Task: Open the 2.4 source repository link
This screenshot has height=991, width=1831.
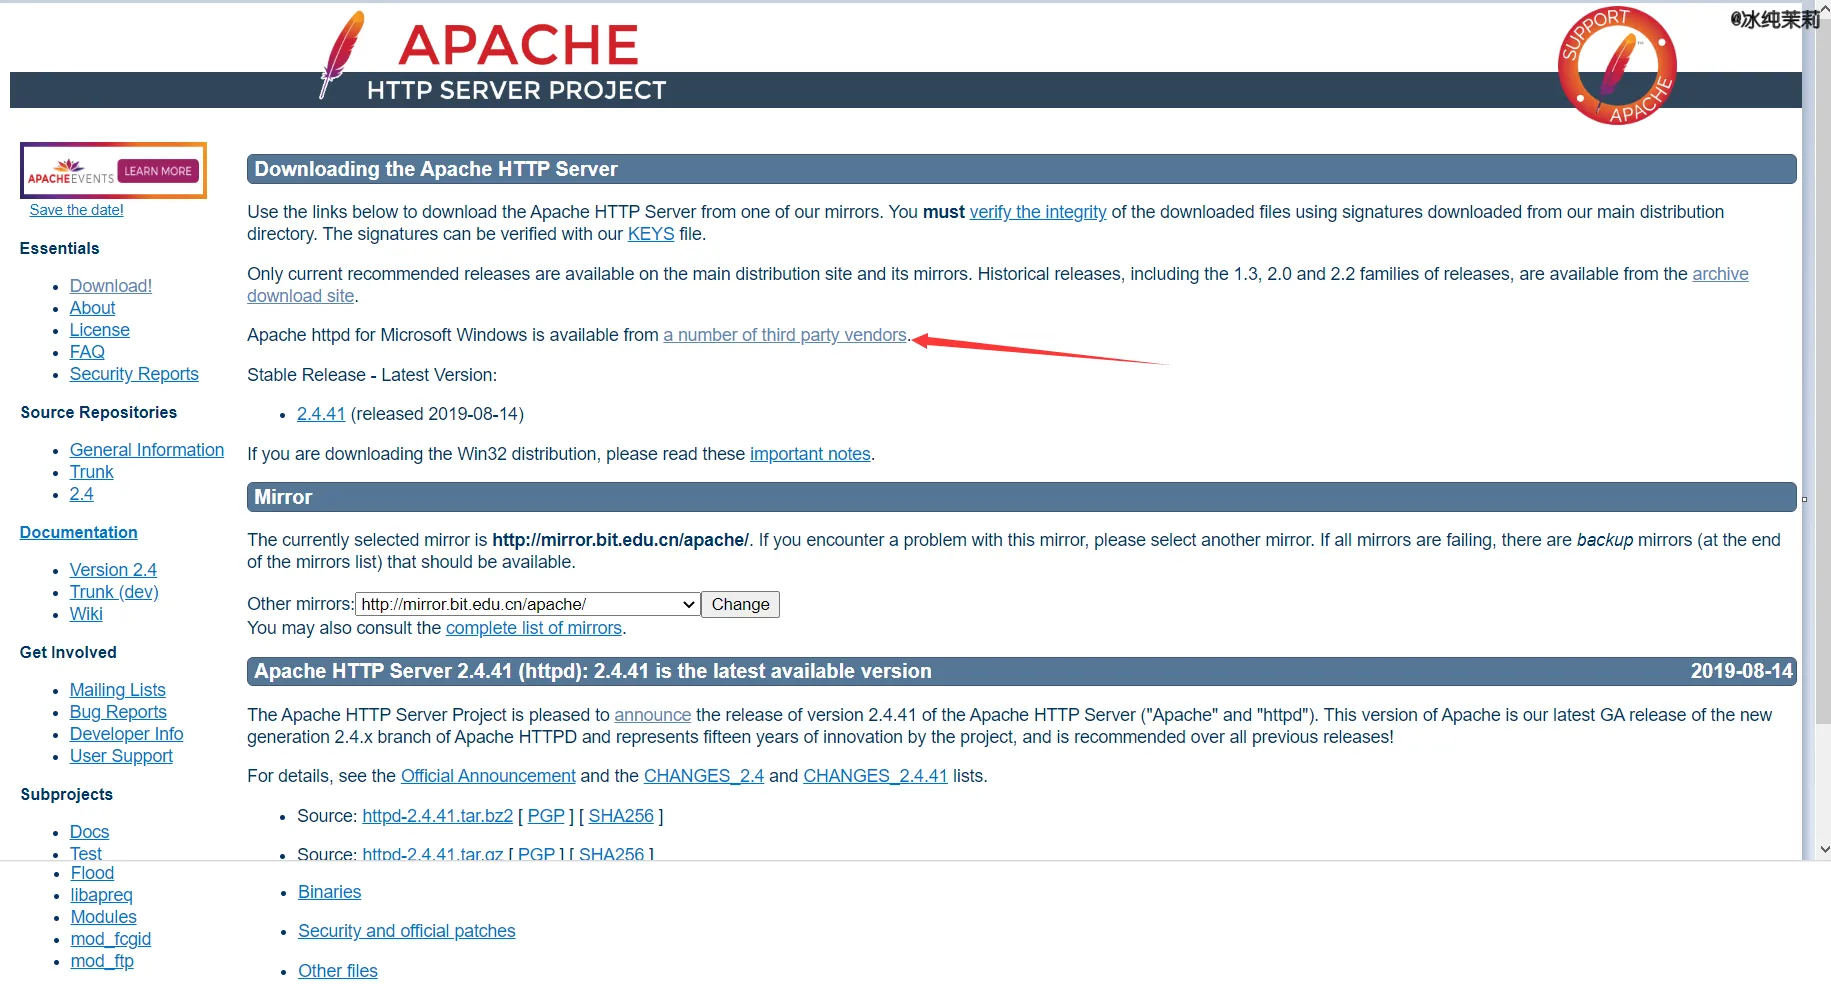Action: pos(82,494)
